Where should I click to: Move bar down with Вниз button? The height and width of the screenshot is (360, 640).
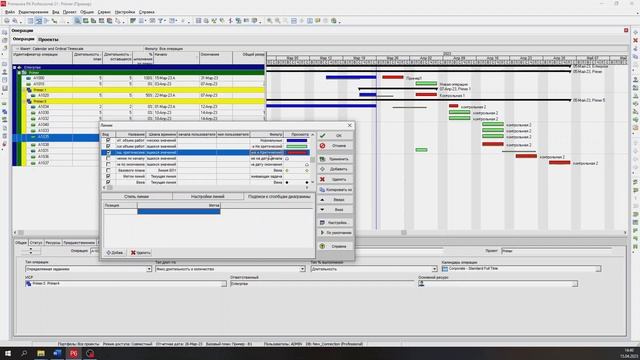pos(335,210)
